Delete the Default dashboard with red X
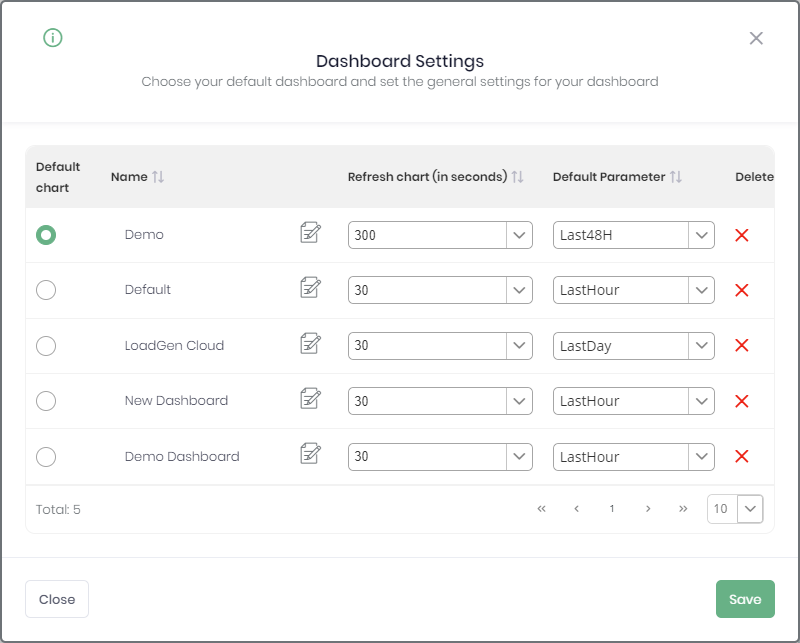 742,290
